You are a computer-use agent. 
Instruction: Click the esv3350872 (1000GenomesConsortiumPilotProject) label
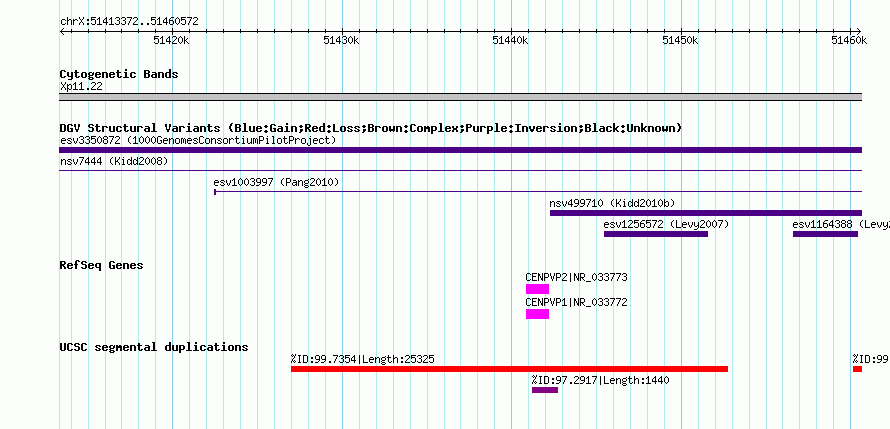tap(198, 140)
